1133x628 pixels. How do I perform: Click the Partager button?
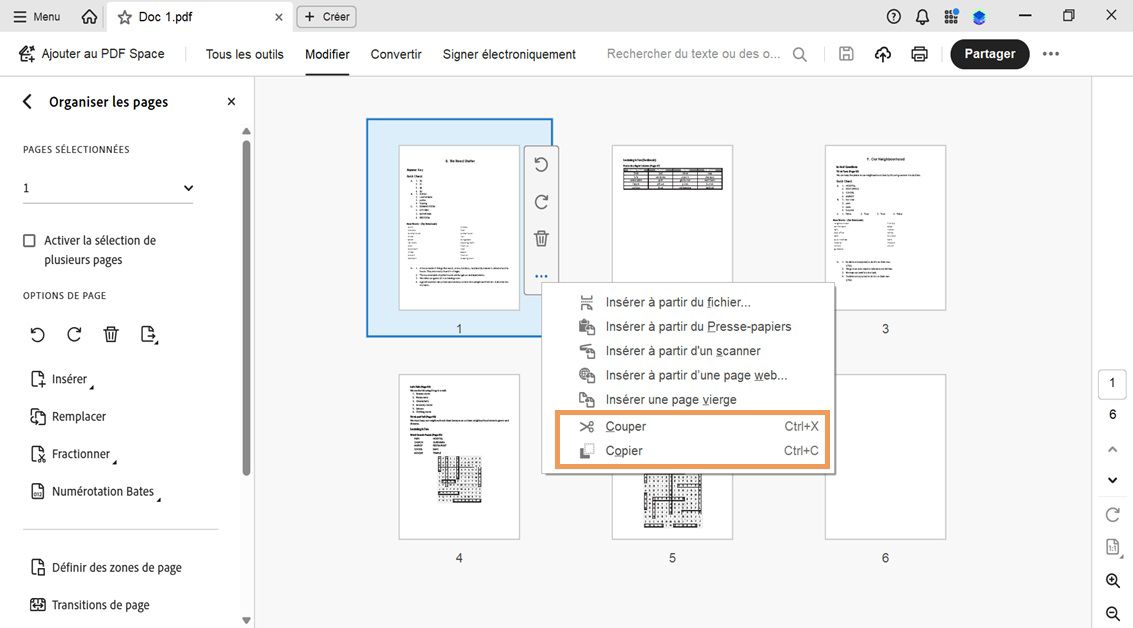989,54
